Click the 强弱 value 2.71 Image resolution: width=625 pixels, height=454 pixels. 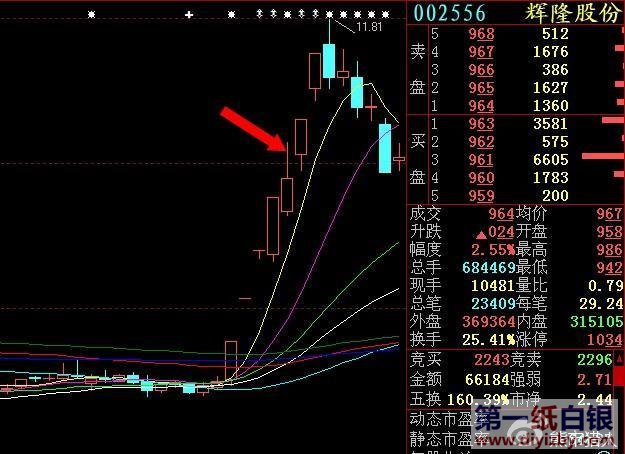pyautogui.click(x=594, y=379)
